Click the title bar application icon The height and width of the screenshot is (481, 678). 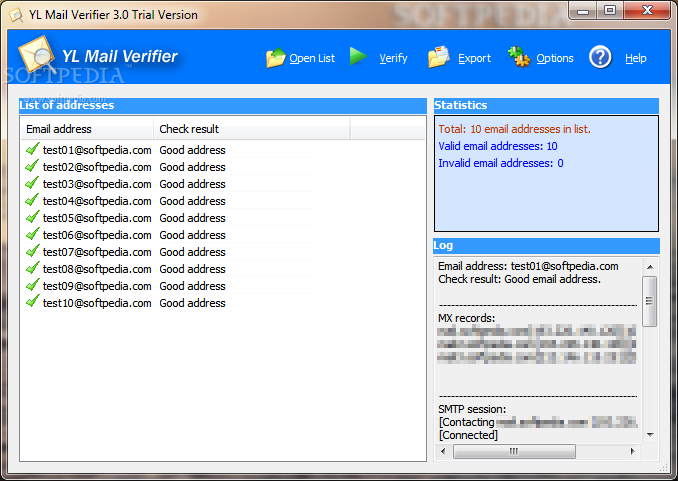tap(16, 15)
